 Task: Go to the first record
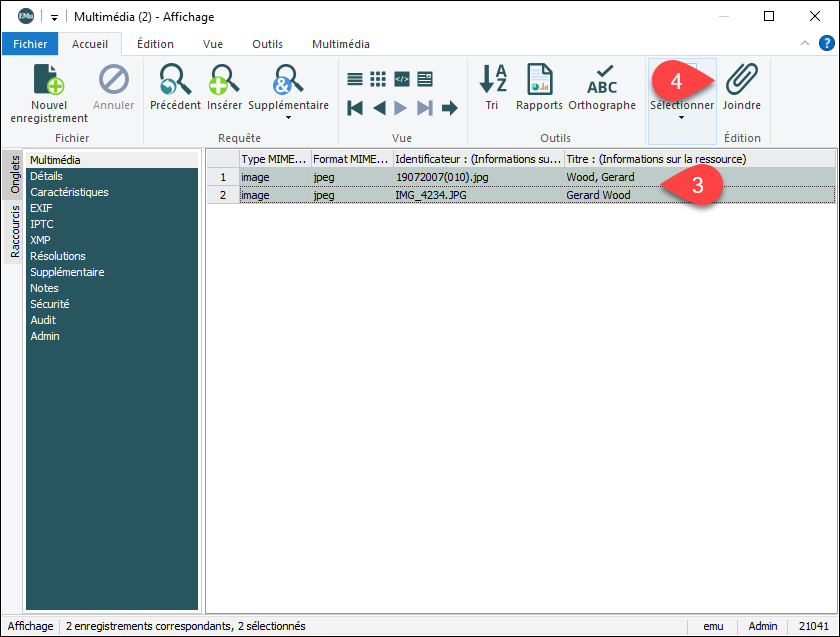[x=355, y=108]
